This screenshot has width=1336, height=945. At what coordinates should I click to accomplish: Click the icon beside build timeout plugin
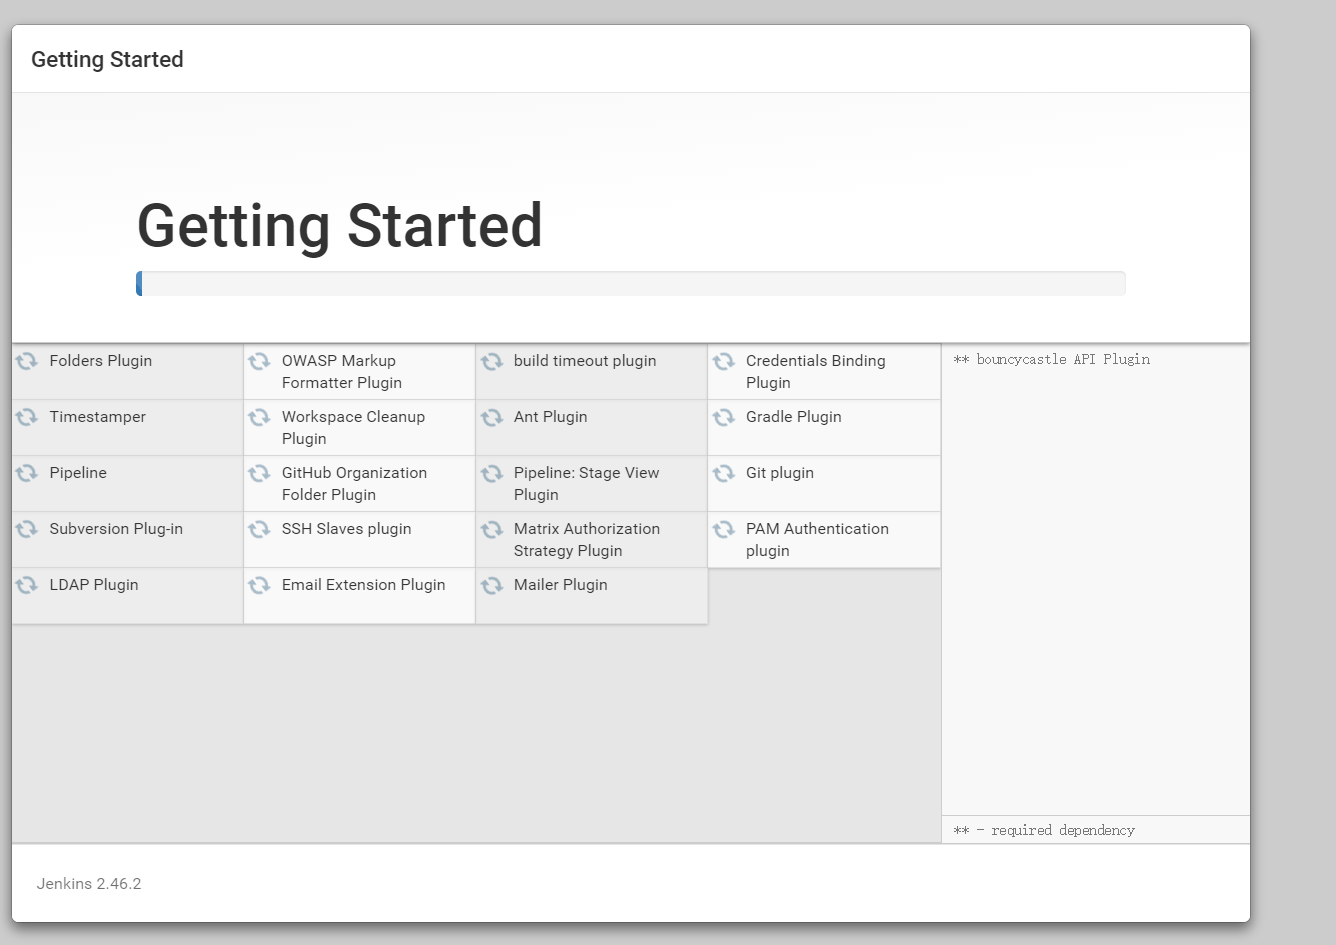point(492,361)
